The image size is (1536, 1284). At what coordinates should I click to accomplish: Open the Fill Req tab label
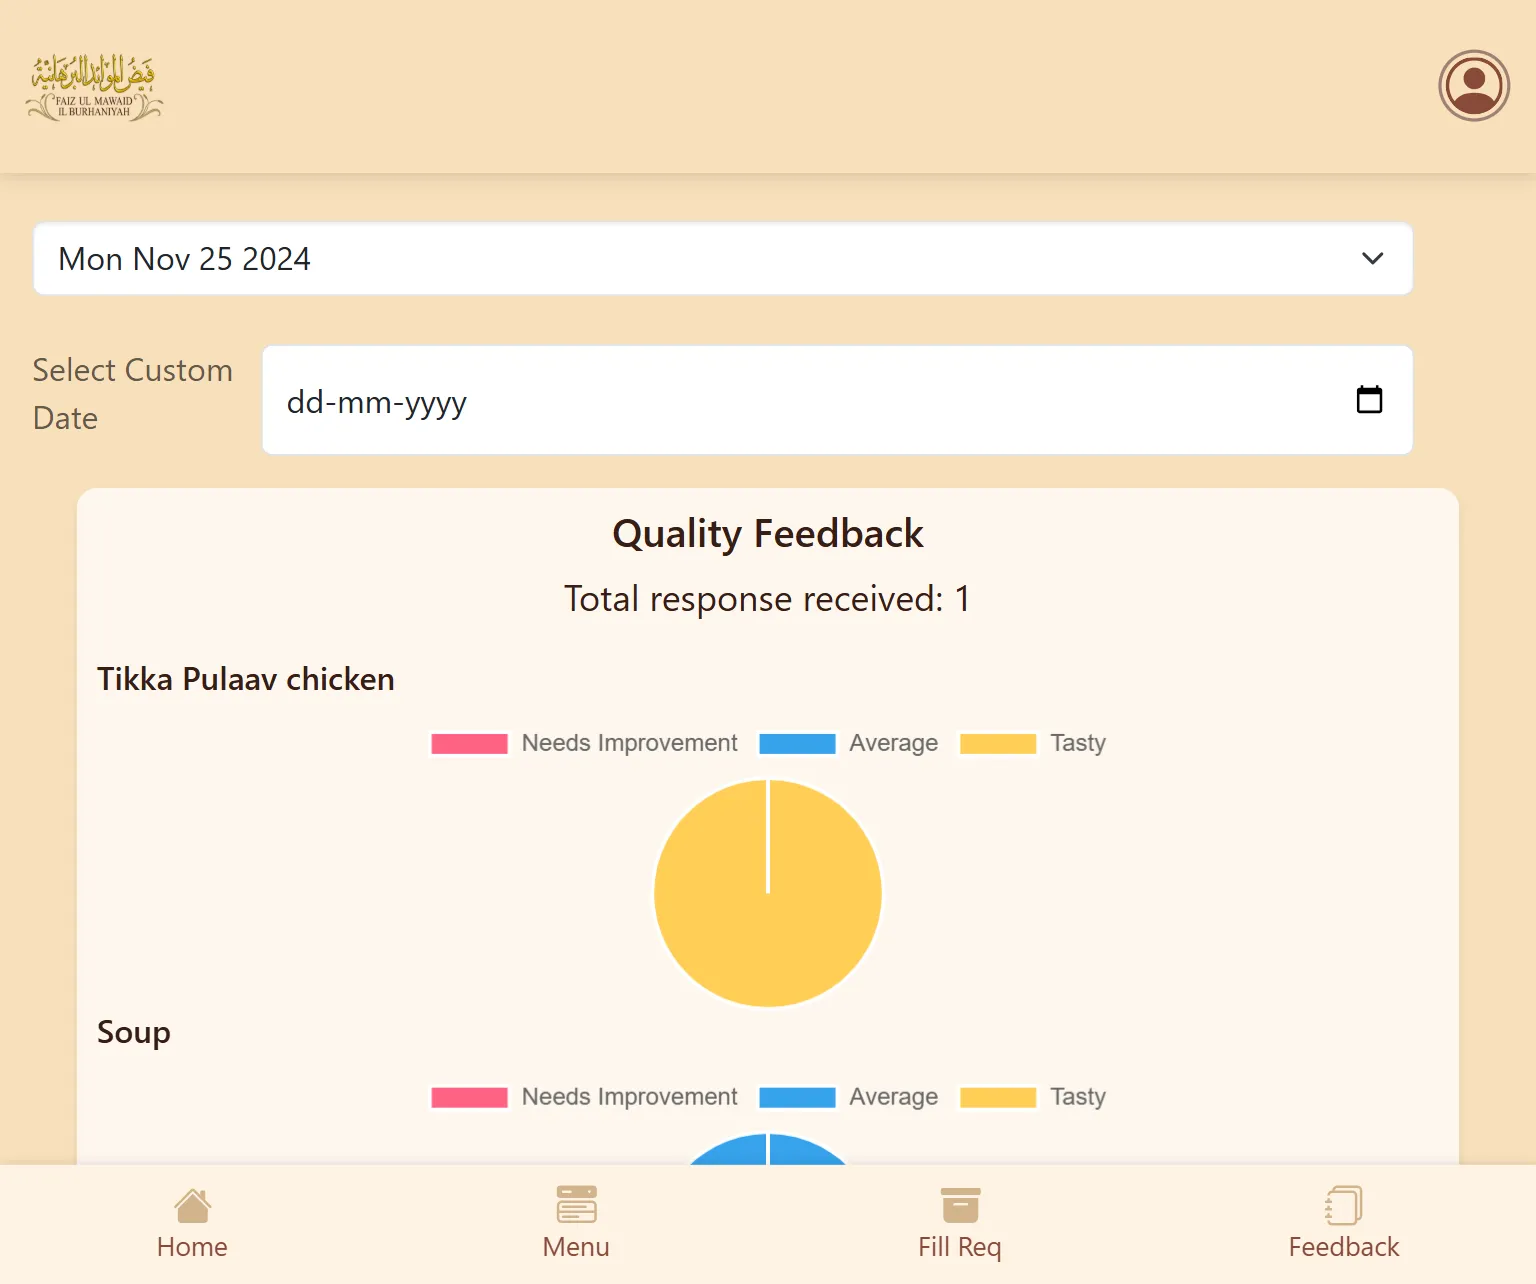[x=960, y=1247]
